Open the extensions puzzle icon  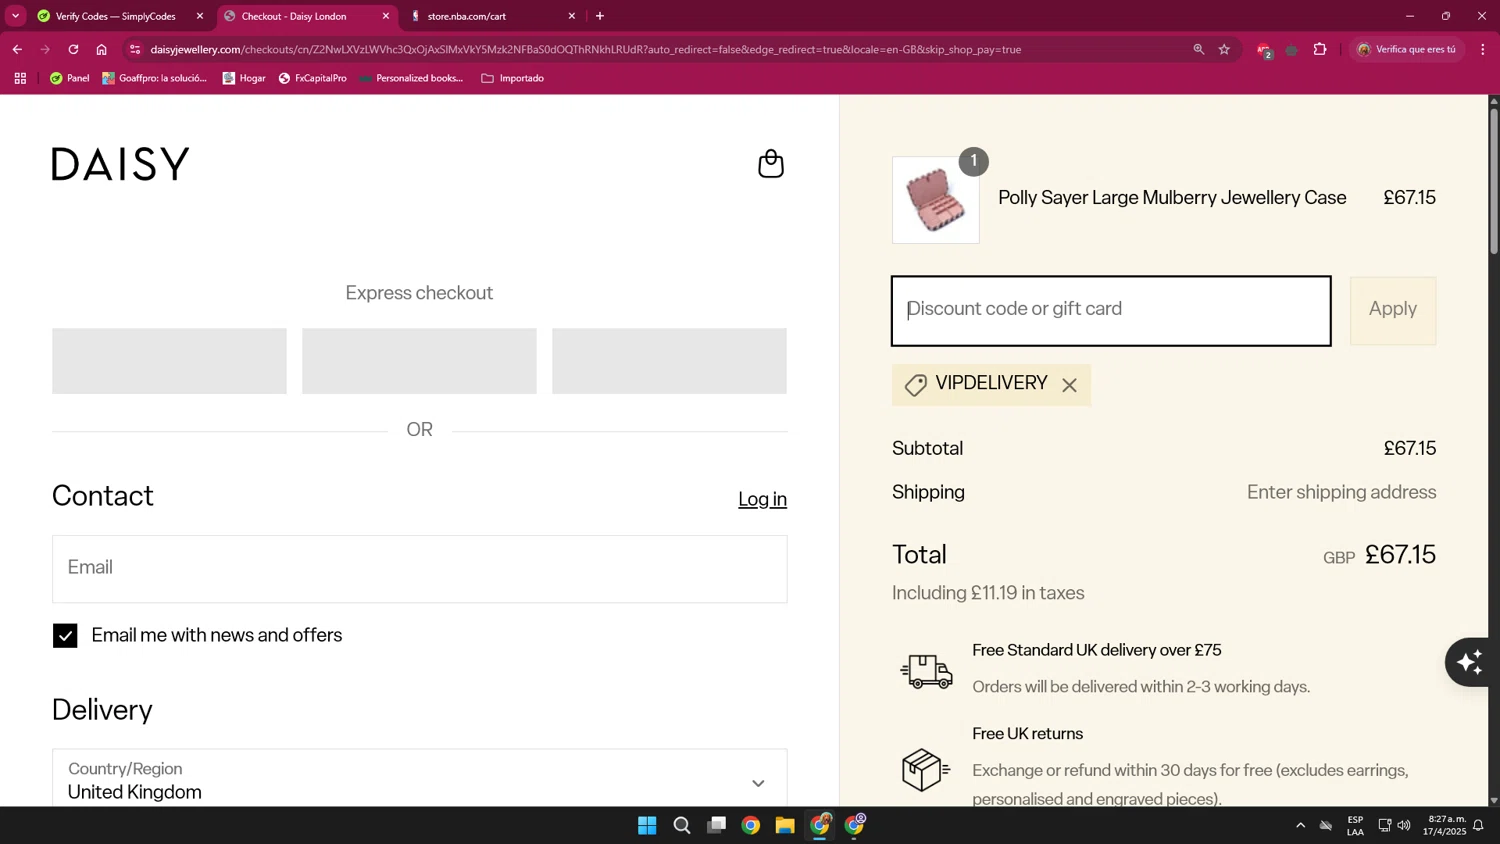(1320, 49)
